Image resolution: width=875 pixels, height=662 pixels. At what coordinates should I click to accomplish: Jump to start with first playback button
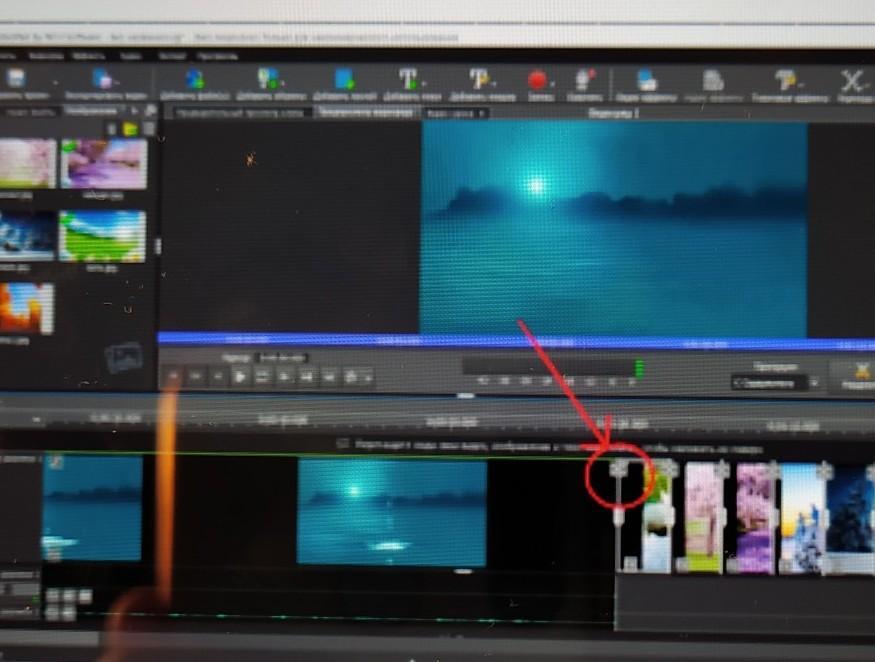click(174, 377)
